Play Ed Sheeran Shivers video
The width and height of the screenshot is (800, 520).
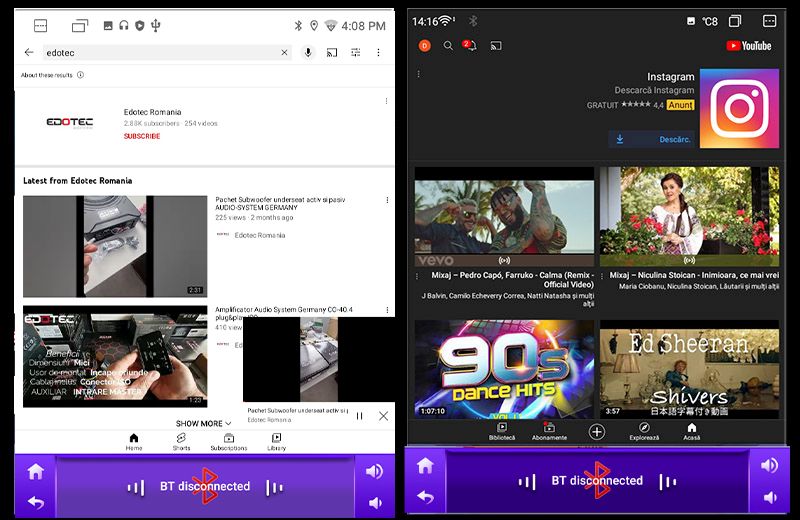pyautogui.click(x=689, y=369)
